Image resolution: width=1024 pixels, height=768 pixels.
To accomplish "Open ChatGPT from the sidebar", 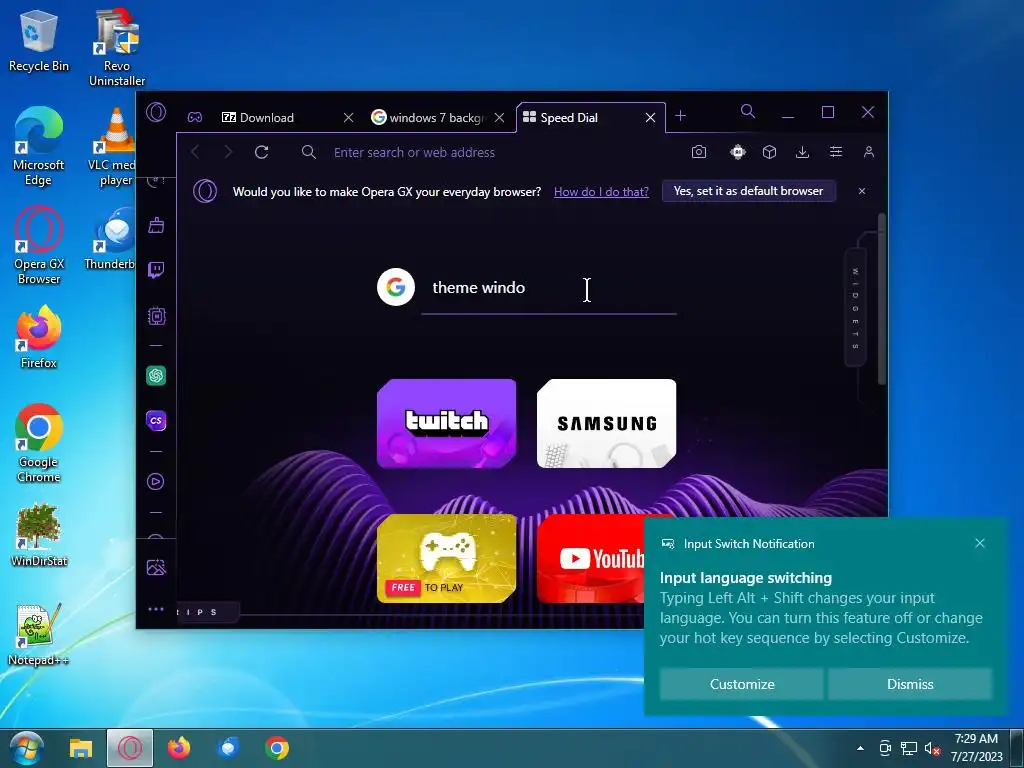I will pyautogui.click(x=156, y=376).
